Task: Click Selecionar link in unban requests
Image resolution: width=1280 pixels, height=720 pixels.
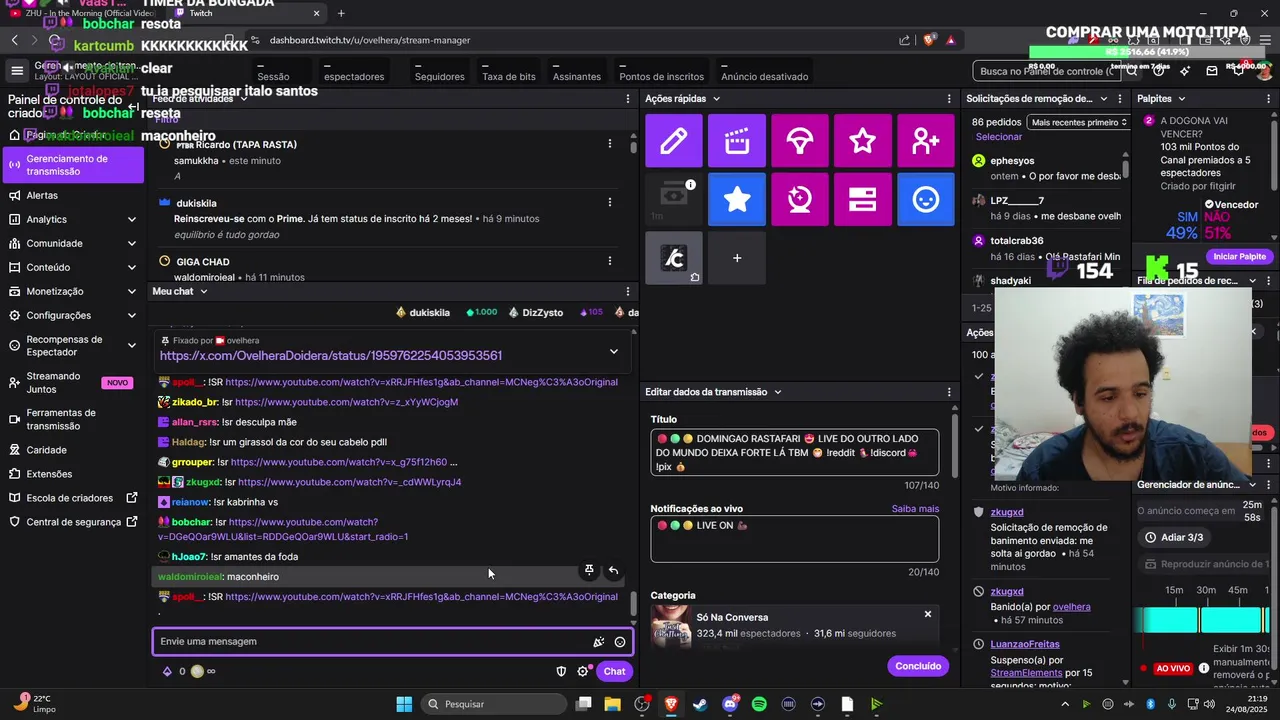Action: 999,137
